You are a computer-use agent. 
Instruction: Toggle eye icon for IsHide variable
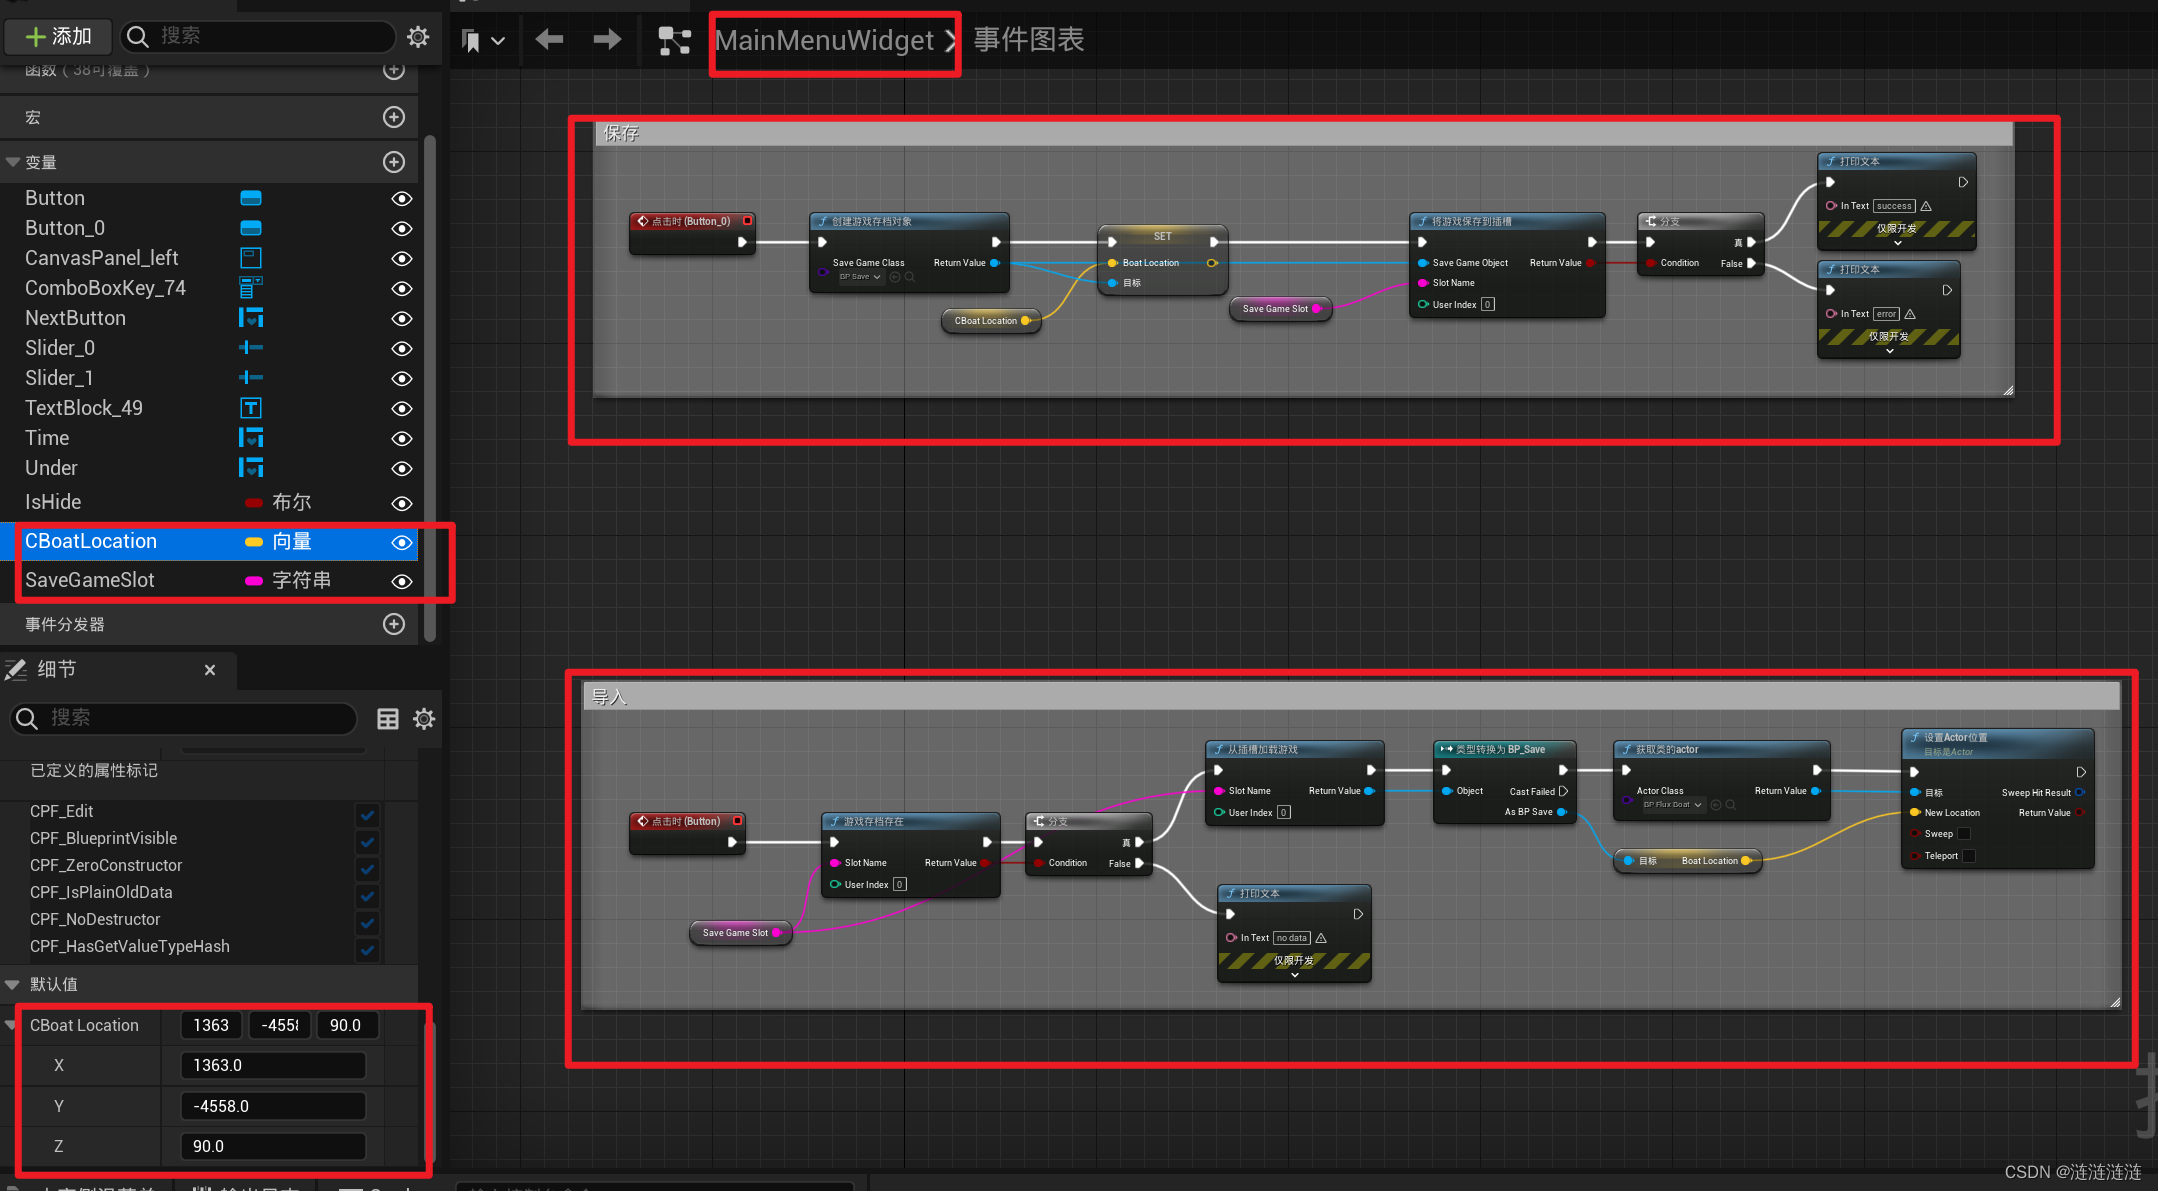[x=402, y=503]
